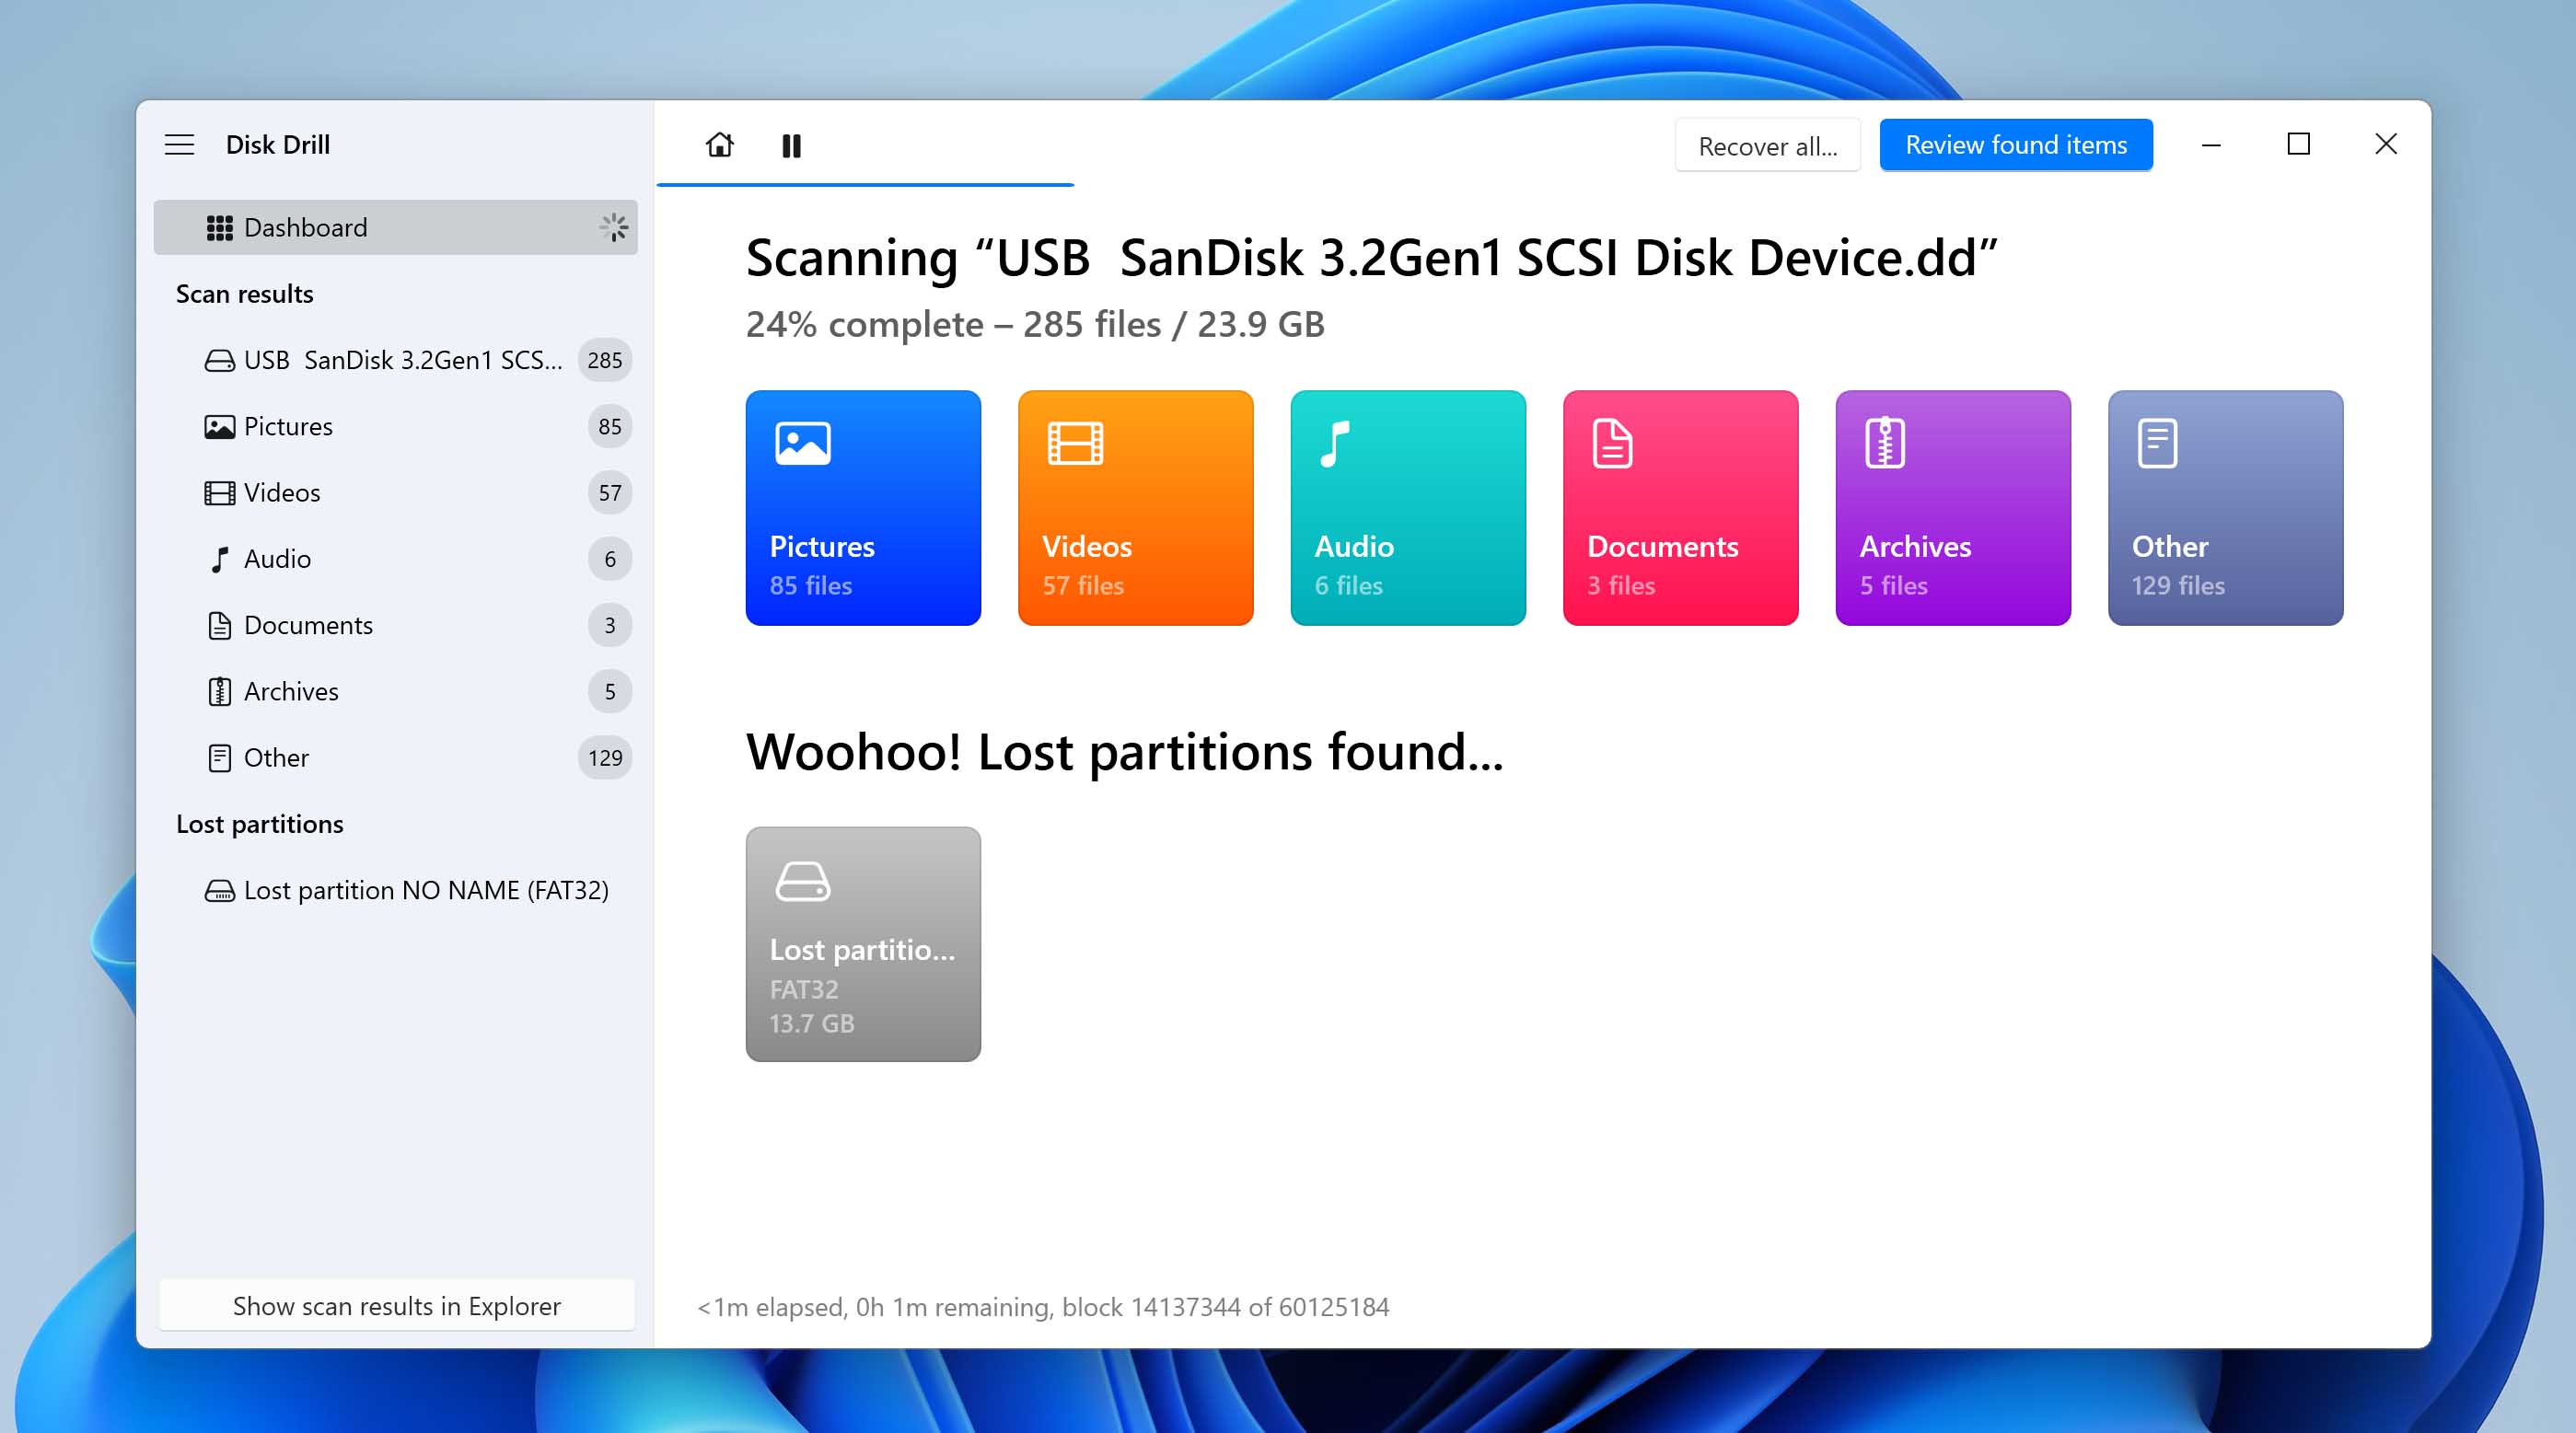This screenshot has width=2576, height=1433.
Task: Click the scanning spinner on Dashboard row
Action: 613,227
